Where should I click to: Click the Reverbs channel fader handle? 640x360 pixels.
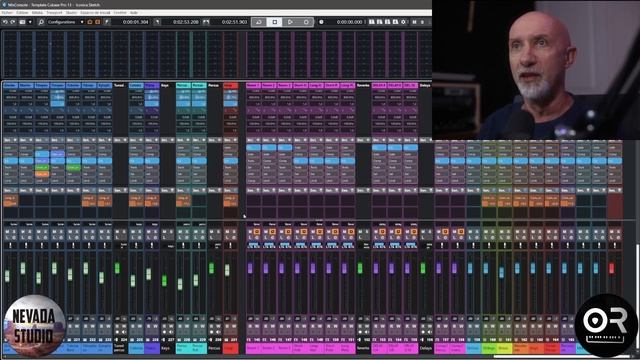[360, 268]
